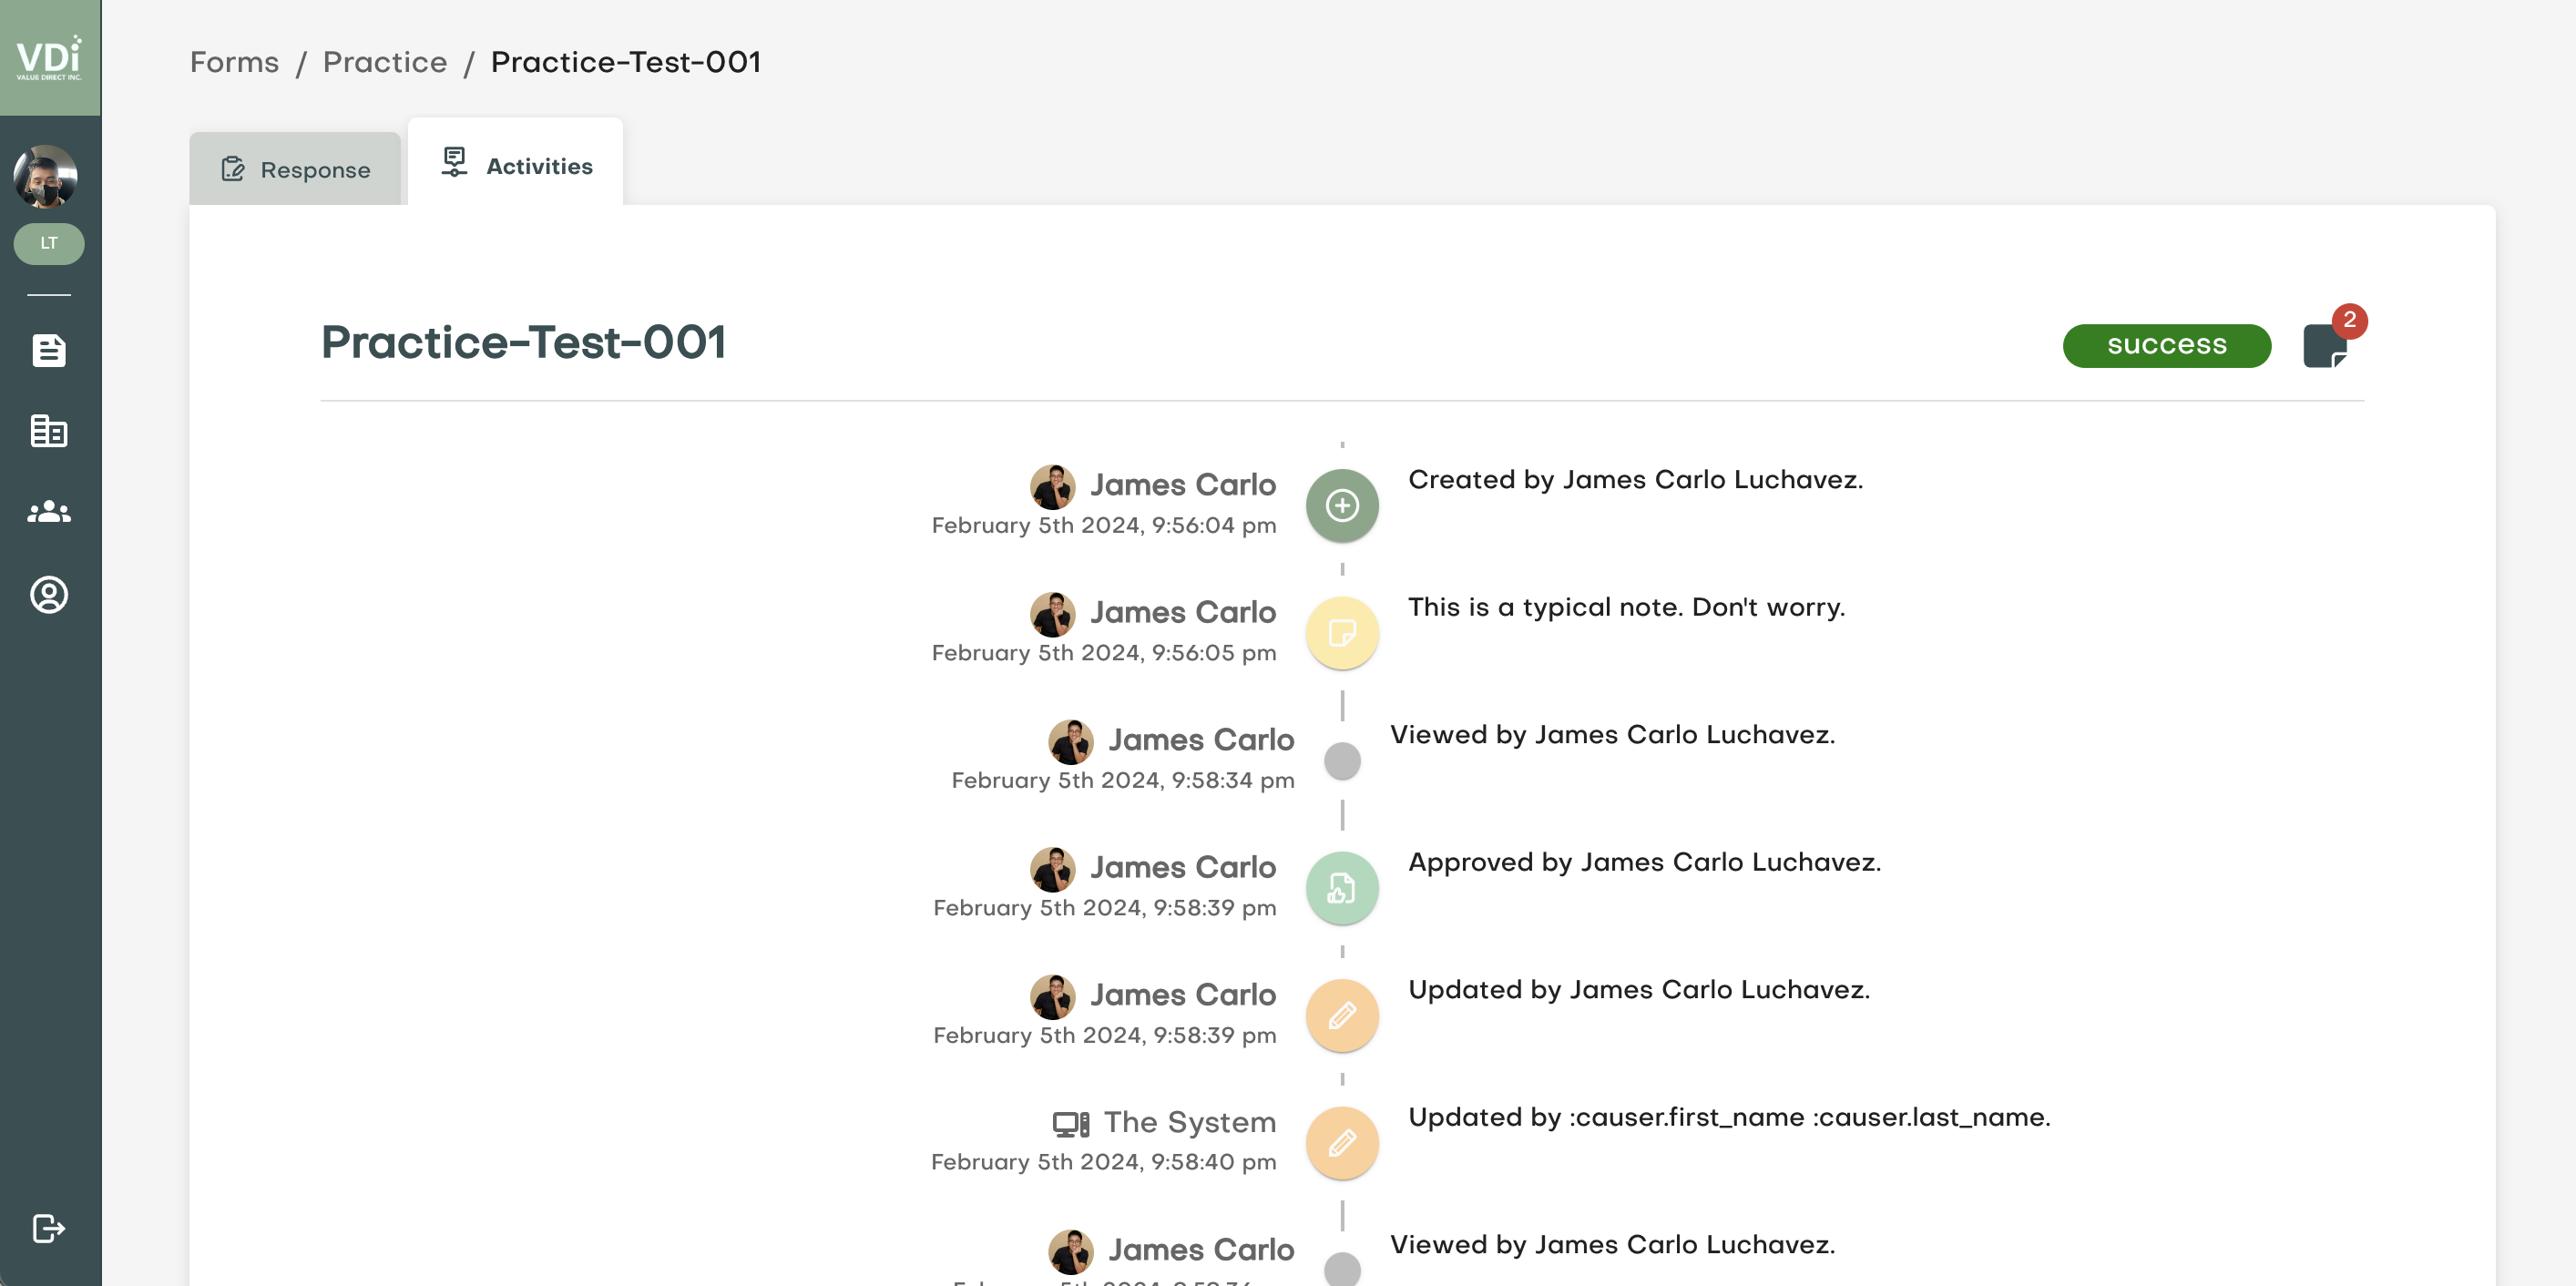Open the users group icon in the sidebar

point(49,512)
